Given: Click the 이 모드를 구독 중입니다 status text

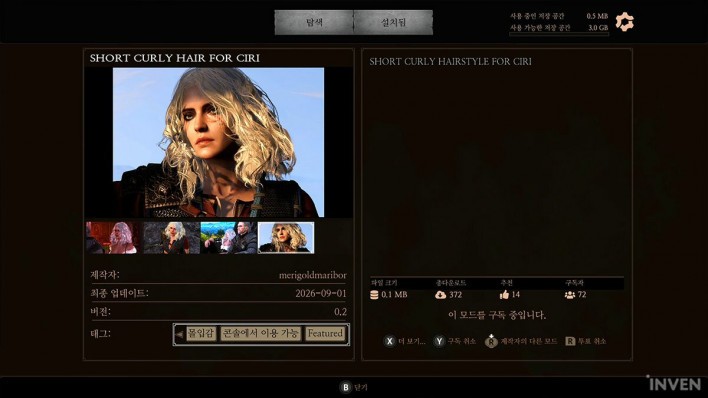Looking at the screenshot, I should click(x=497, y=315).
